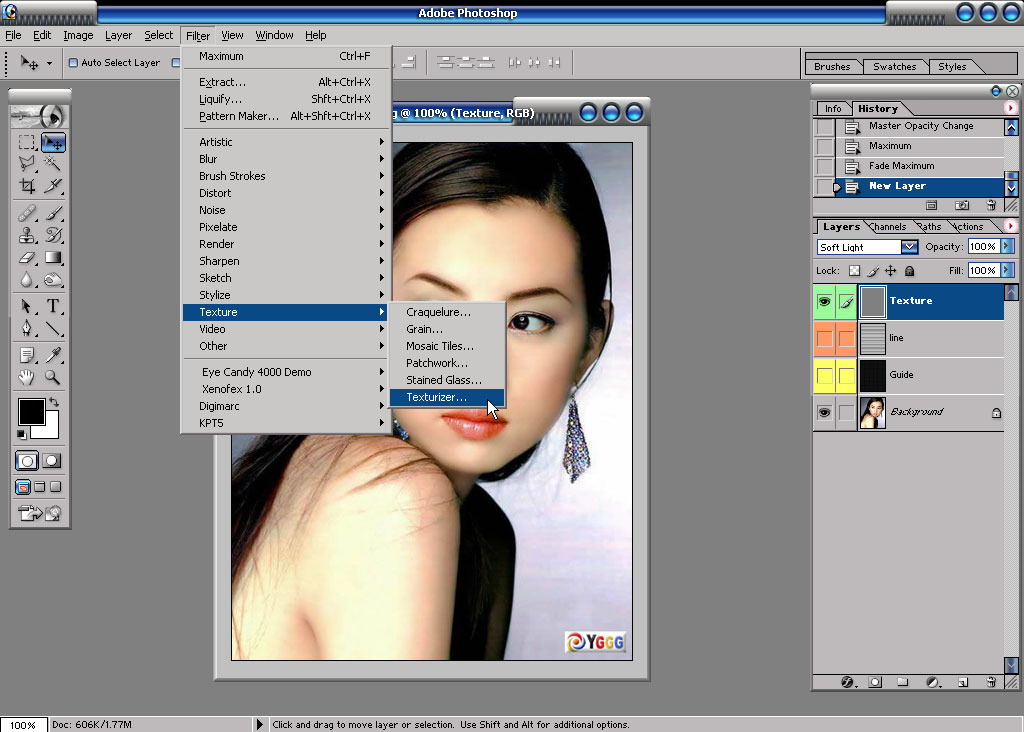Select the Path Selection tool
This screenshot has width=1024, height=732.
coord(27,306)
